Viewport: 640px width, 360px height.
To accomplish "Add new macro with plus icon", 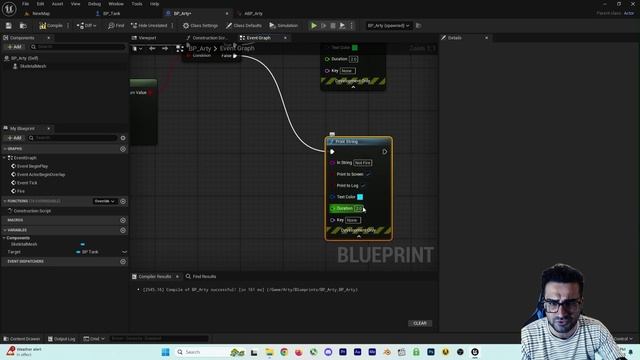I will click(x=123, y=220).
